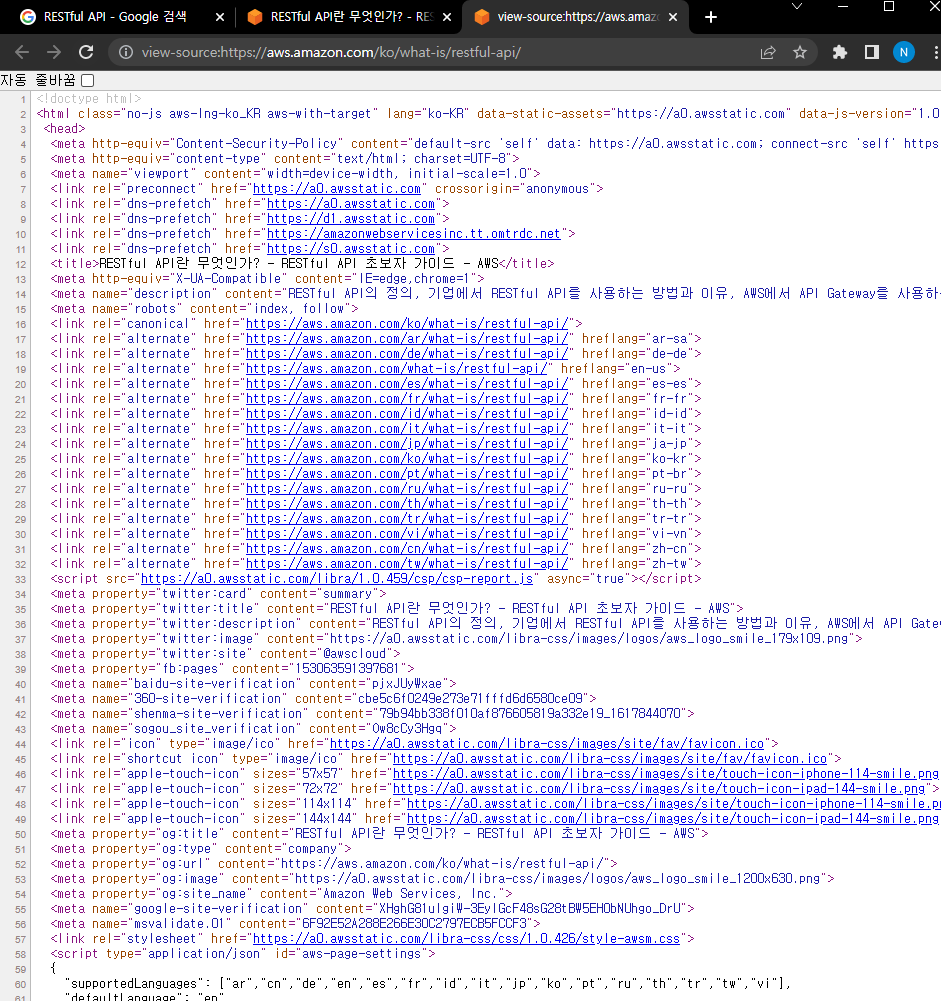
Task: Open the en-us alternate link
Action: pos(396,369)
